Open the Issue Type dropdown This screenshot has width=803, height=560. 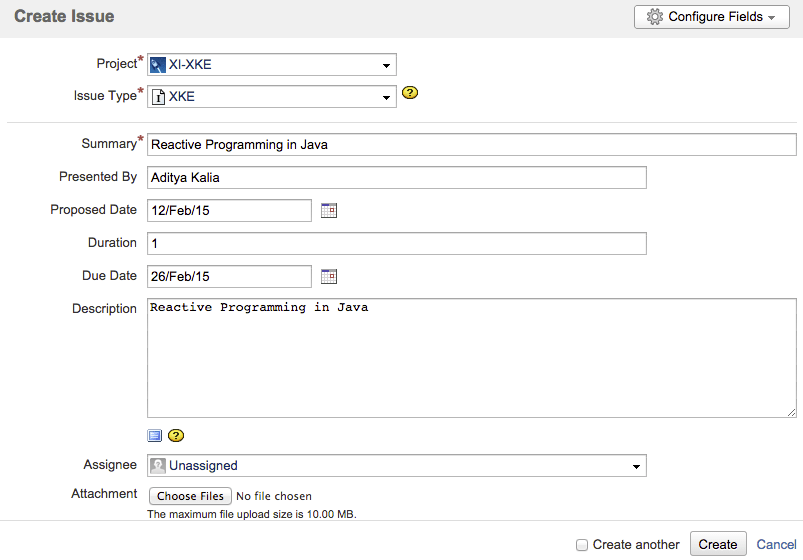tap(272, 97)
